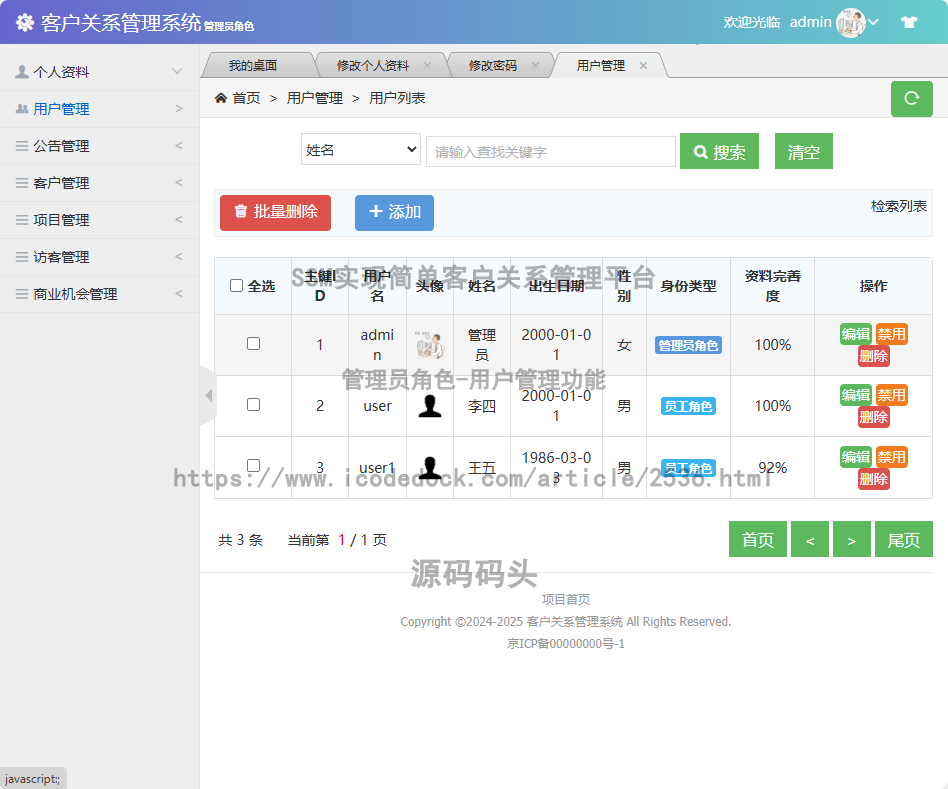The image size is (948, 789).
Task: Click 编辑 for user 李四 row
Action: click(855, 395)
